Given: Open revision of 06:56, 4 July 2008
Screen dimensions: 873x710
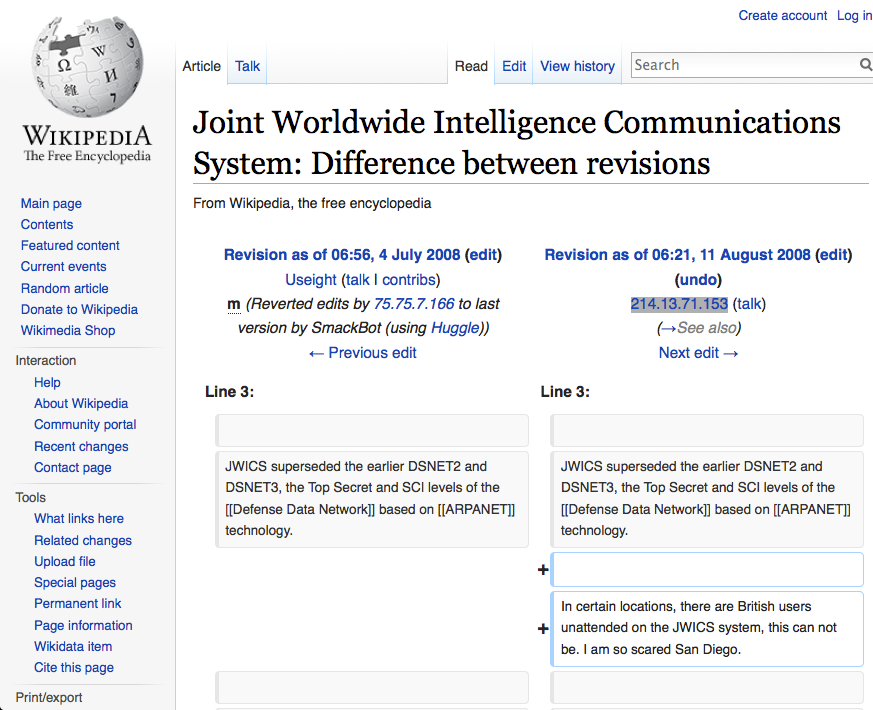Looking at the screenshot, I should tap(342, 255).
